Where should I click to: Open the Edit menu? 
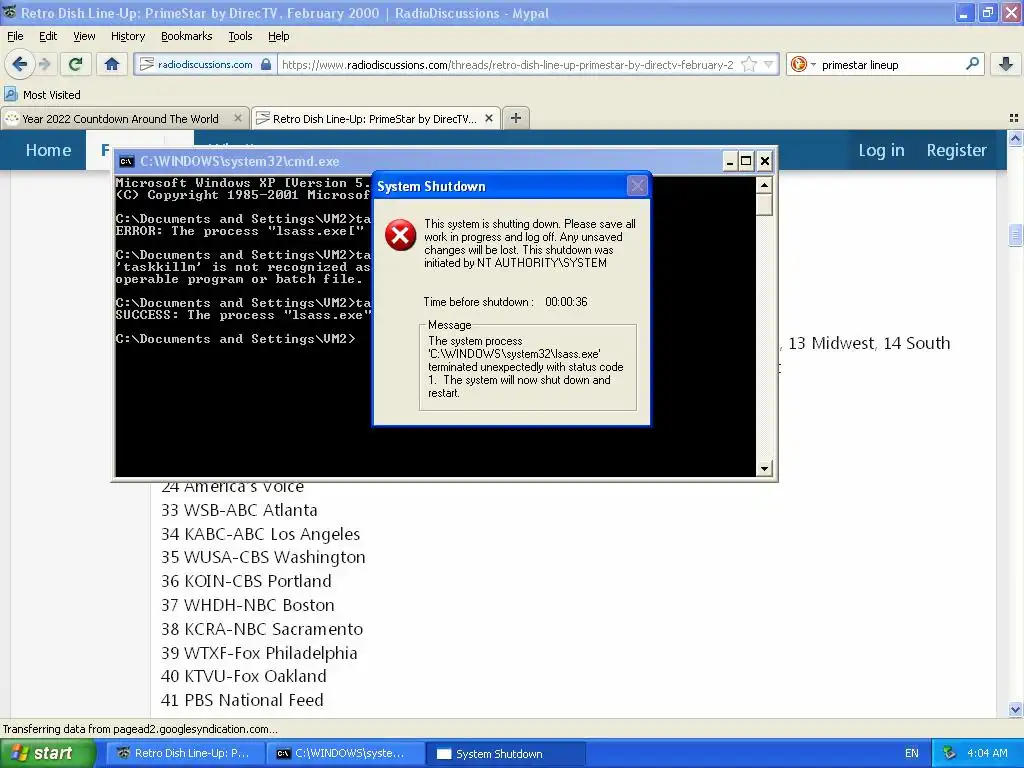48,37
